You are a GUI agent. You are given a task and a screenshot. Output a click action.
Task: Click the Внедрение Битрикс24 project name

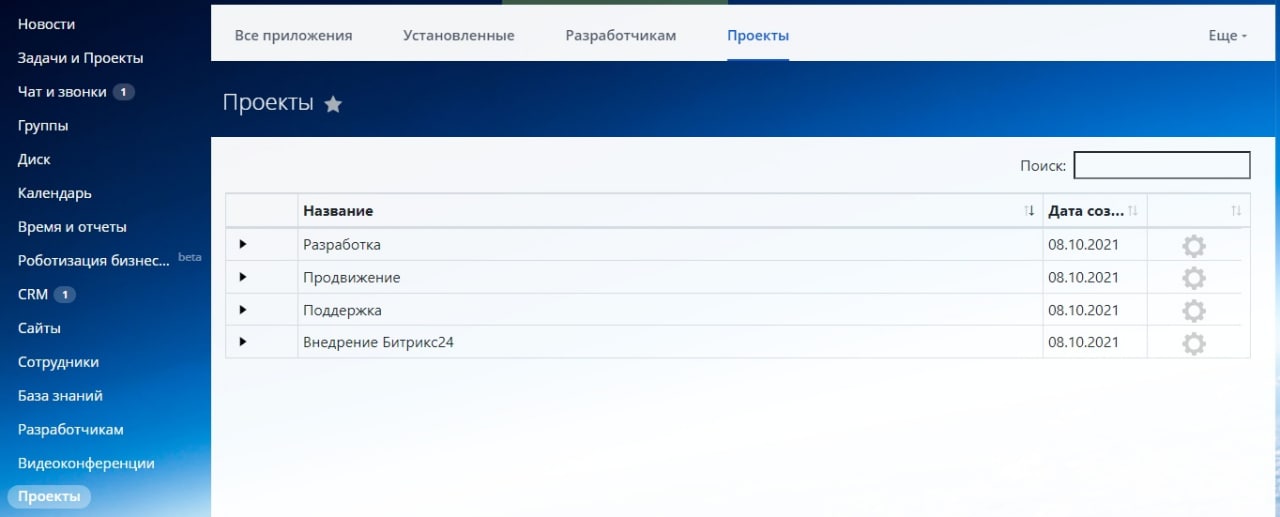coord(378,342)
